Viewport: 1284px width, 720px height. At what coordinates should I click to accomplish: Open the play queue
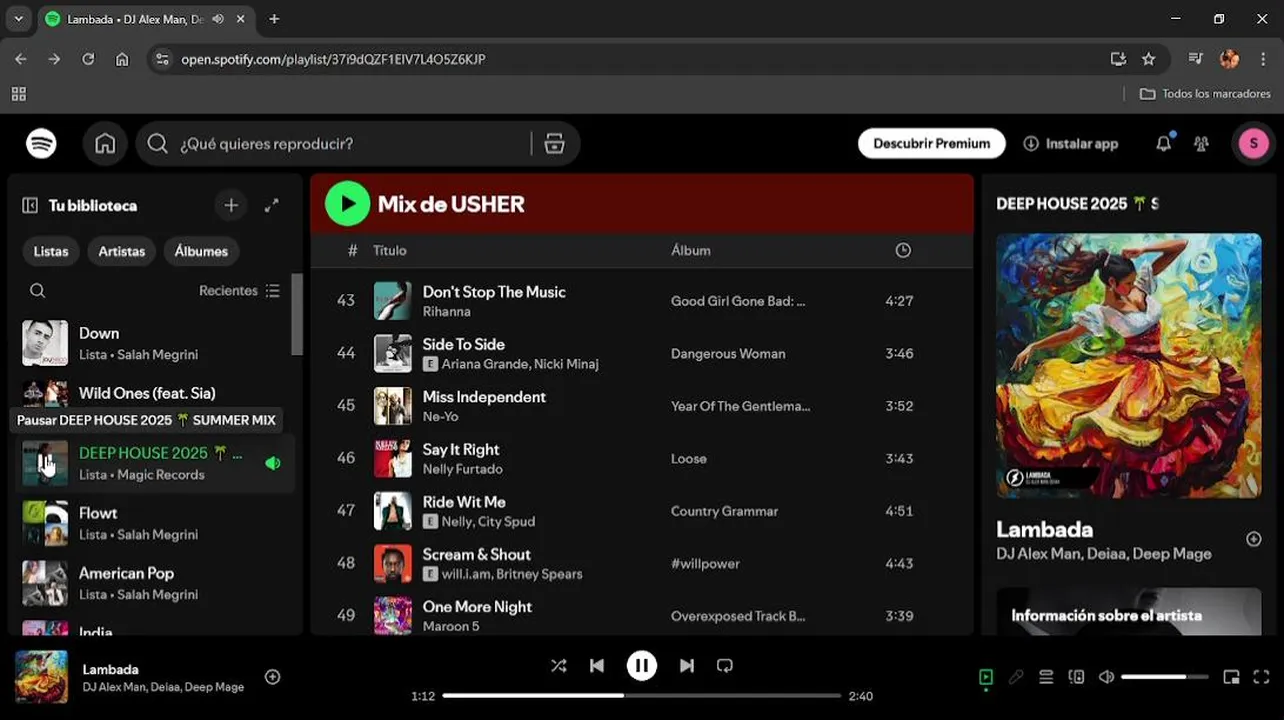click(1046, 677)
